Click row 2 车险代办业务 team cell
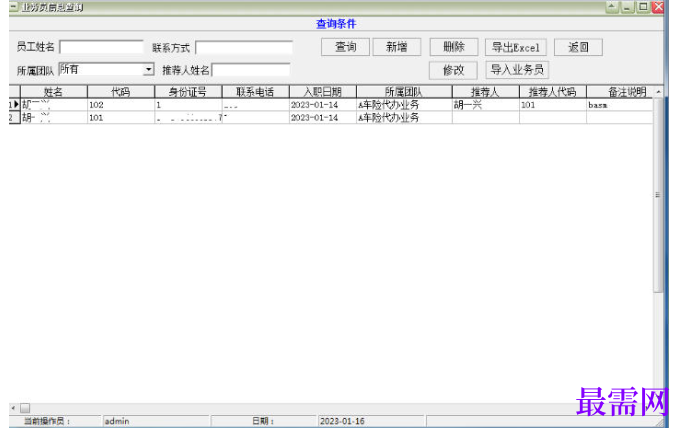688x433 pixels. pos(404,118)
